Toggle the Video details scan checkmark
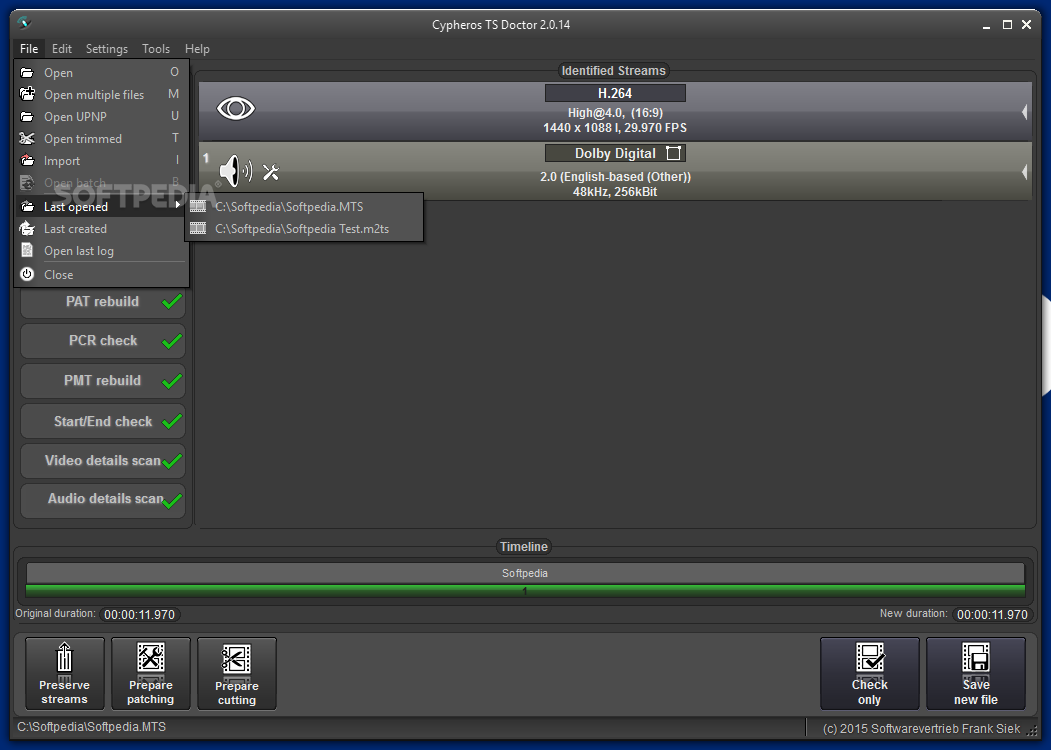Image resolution: width=1051 pixels, height=750 pixels. click(172, 461)
